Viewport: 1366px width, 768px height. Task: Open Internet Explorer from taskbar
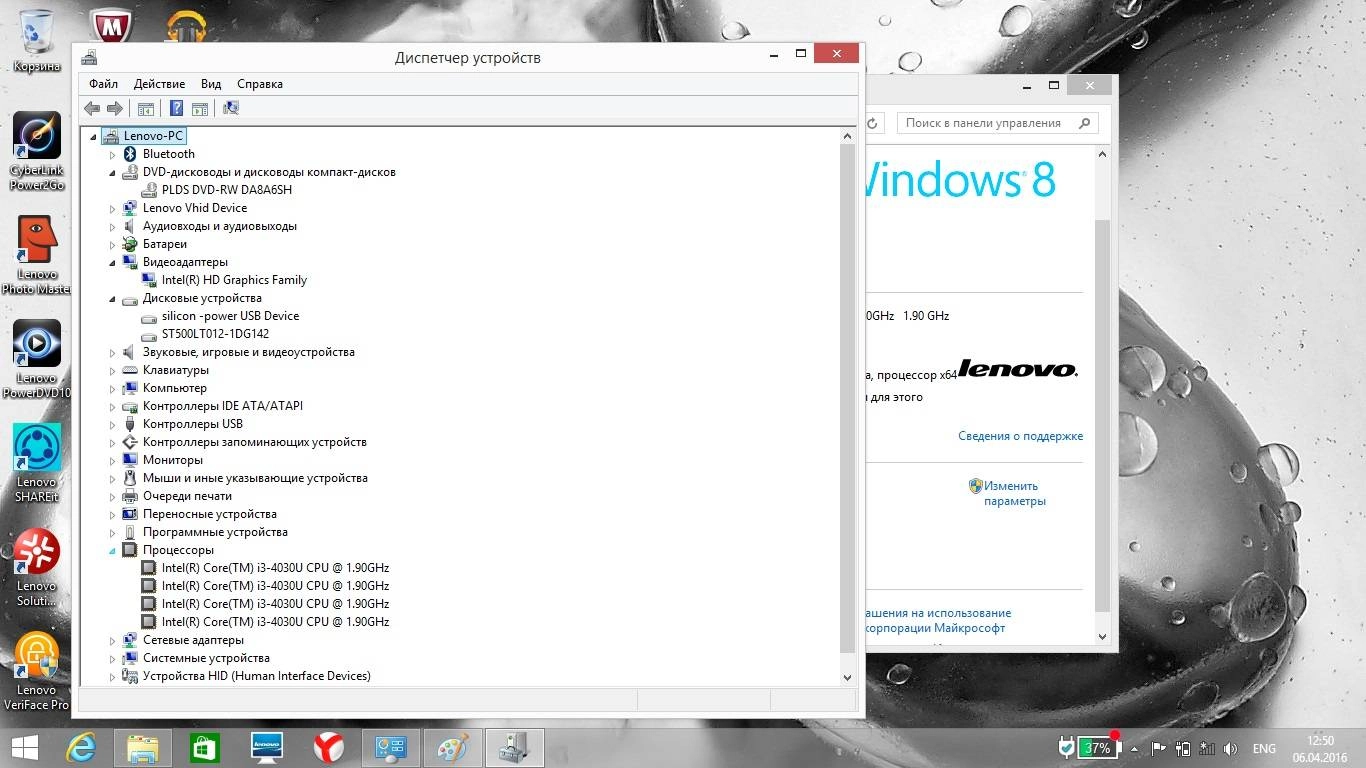click(81, 747)
